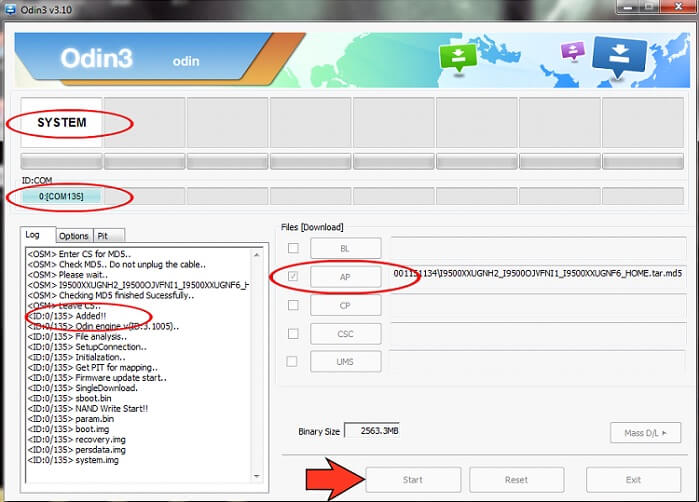Click log line 'NAND Write Start!!'
The image size is (699, 502).
pyautogui.click(x=88, y=408)
